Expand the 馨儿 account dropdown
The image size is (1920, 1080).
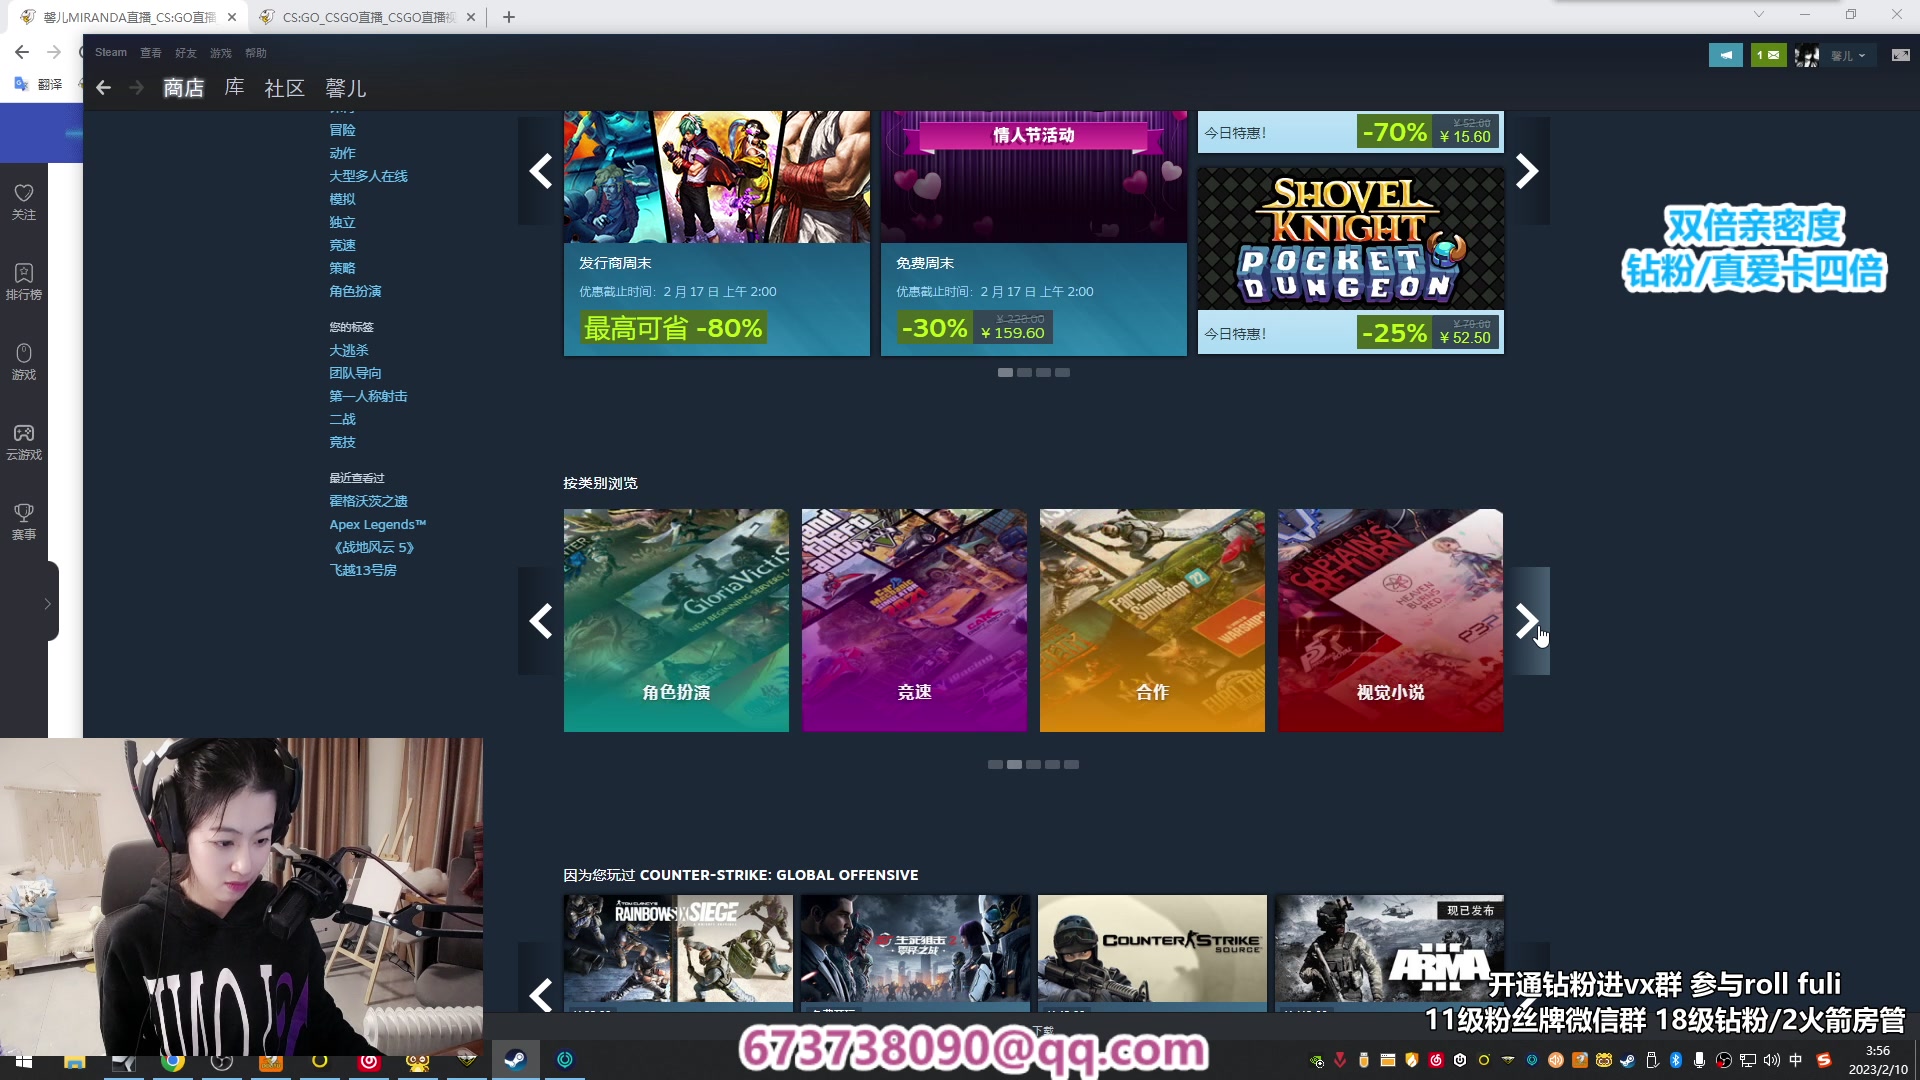pyautogui.click(x=1848, y=56)
